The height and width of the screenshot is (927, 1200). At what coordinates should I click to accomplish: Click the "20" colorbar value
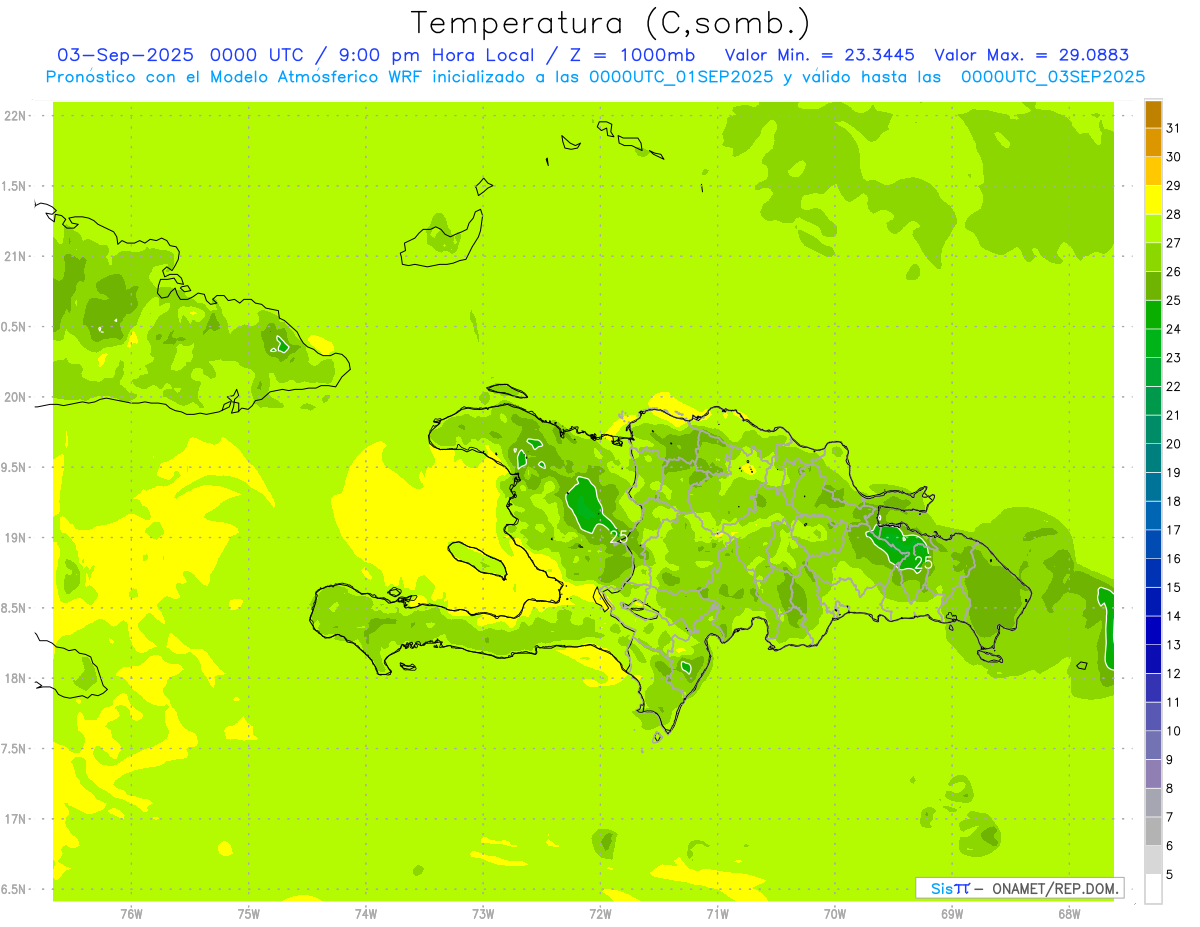1174,443
